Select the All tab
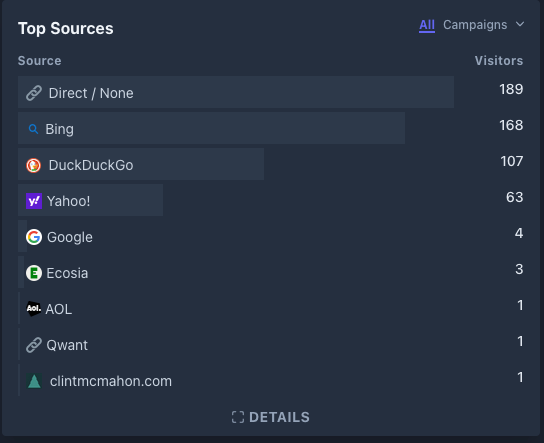This screenshot has width=544, height=443. (427, 25)
